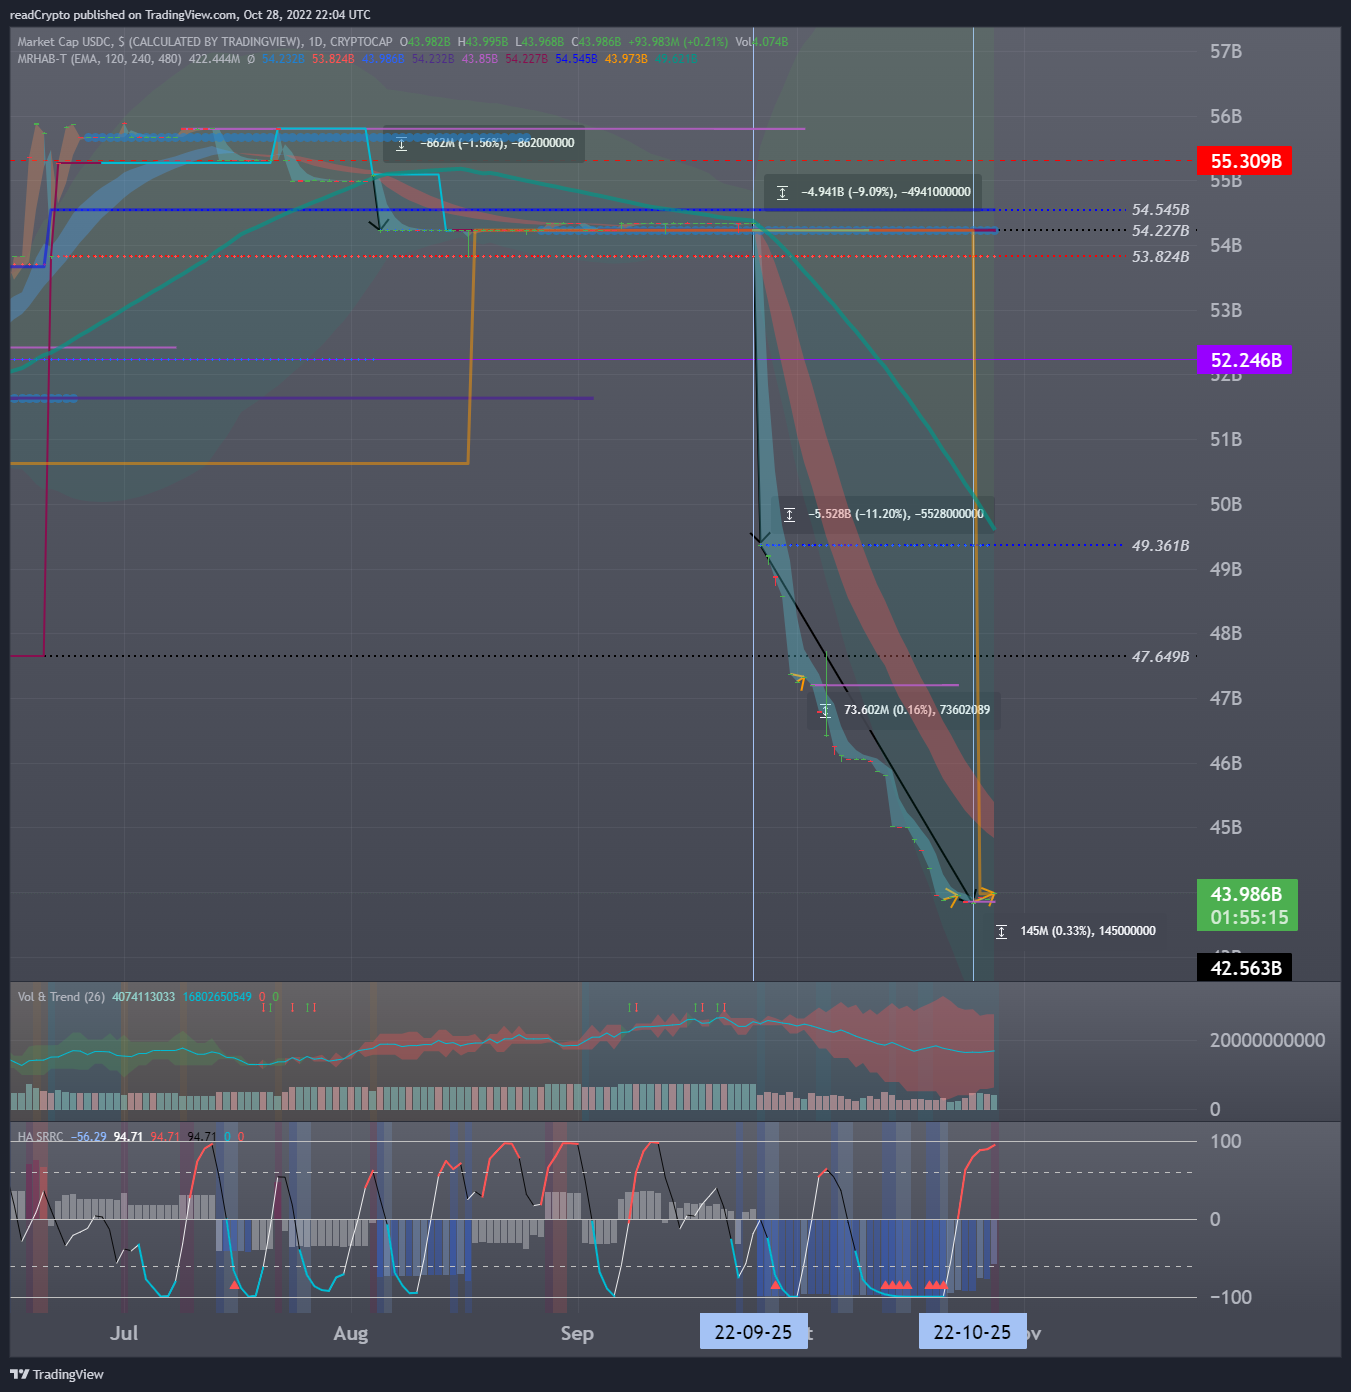Click the 22-09-25 date marker
Viewport: 1351px width, 1392px height.
click(753, 1332)
